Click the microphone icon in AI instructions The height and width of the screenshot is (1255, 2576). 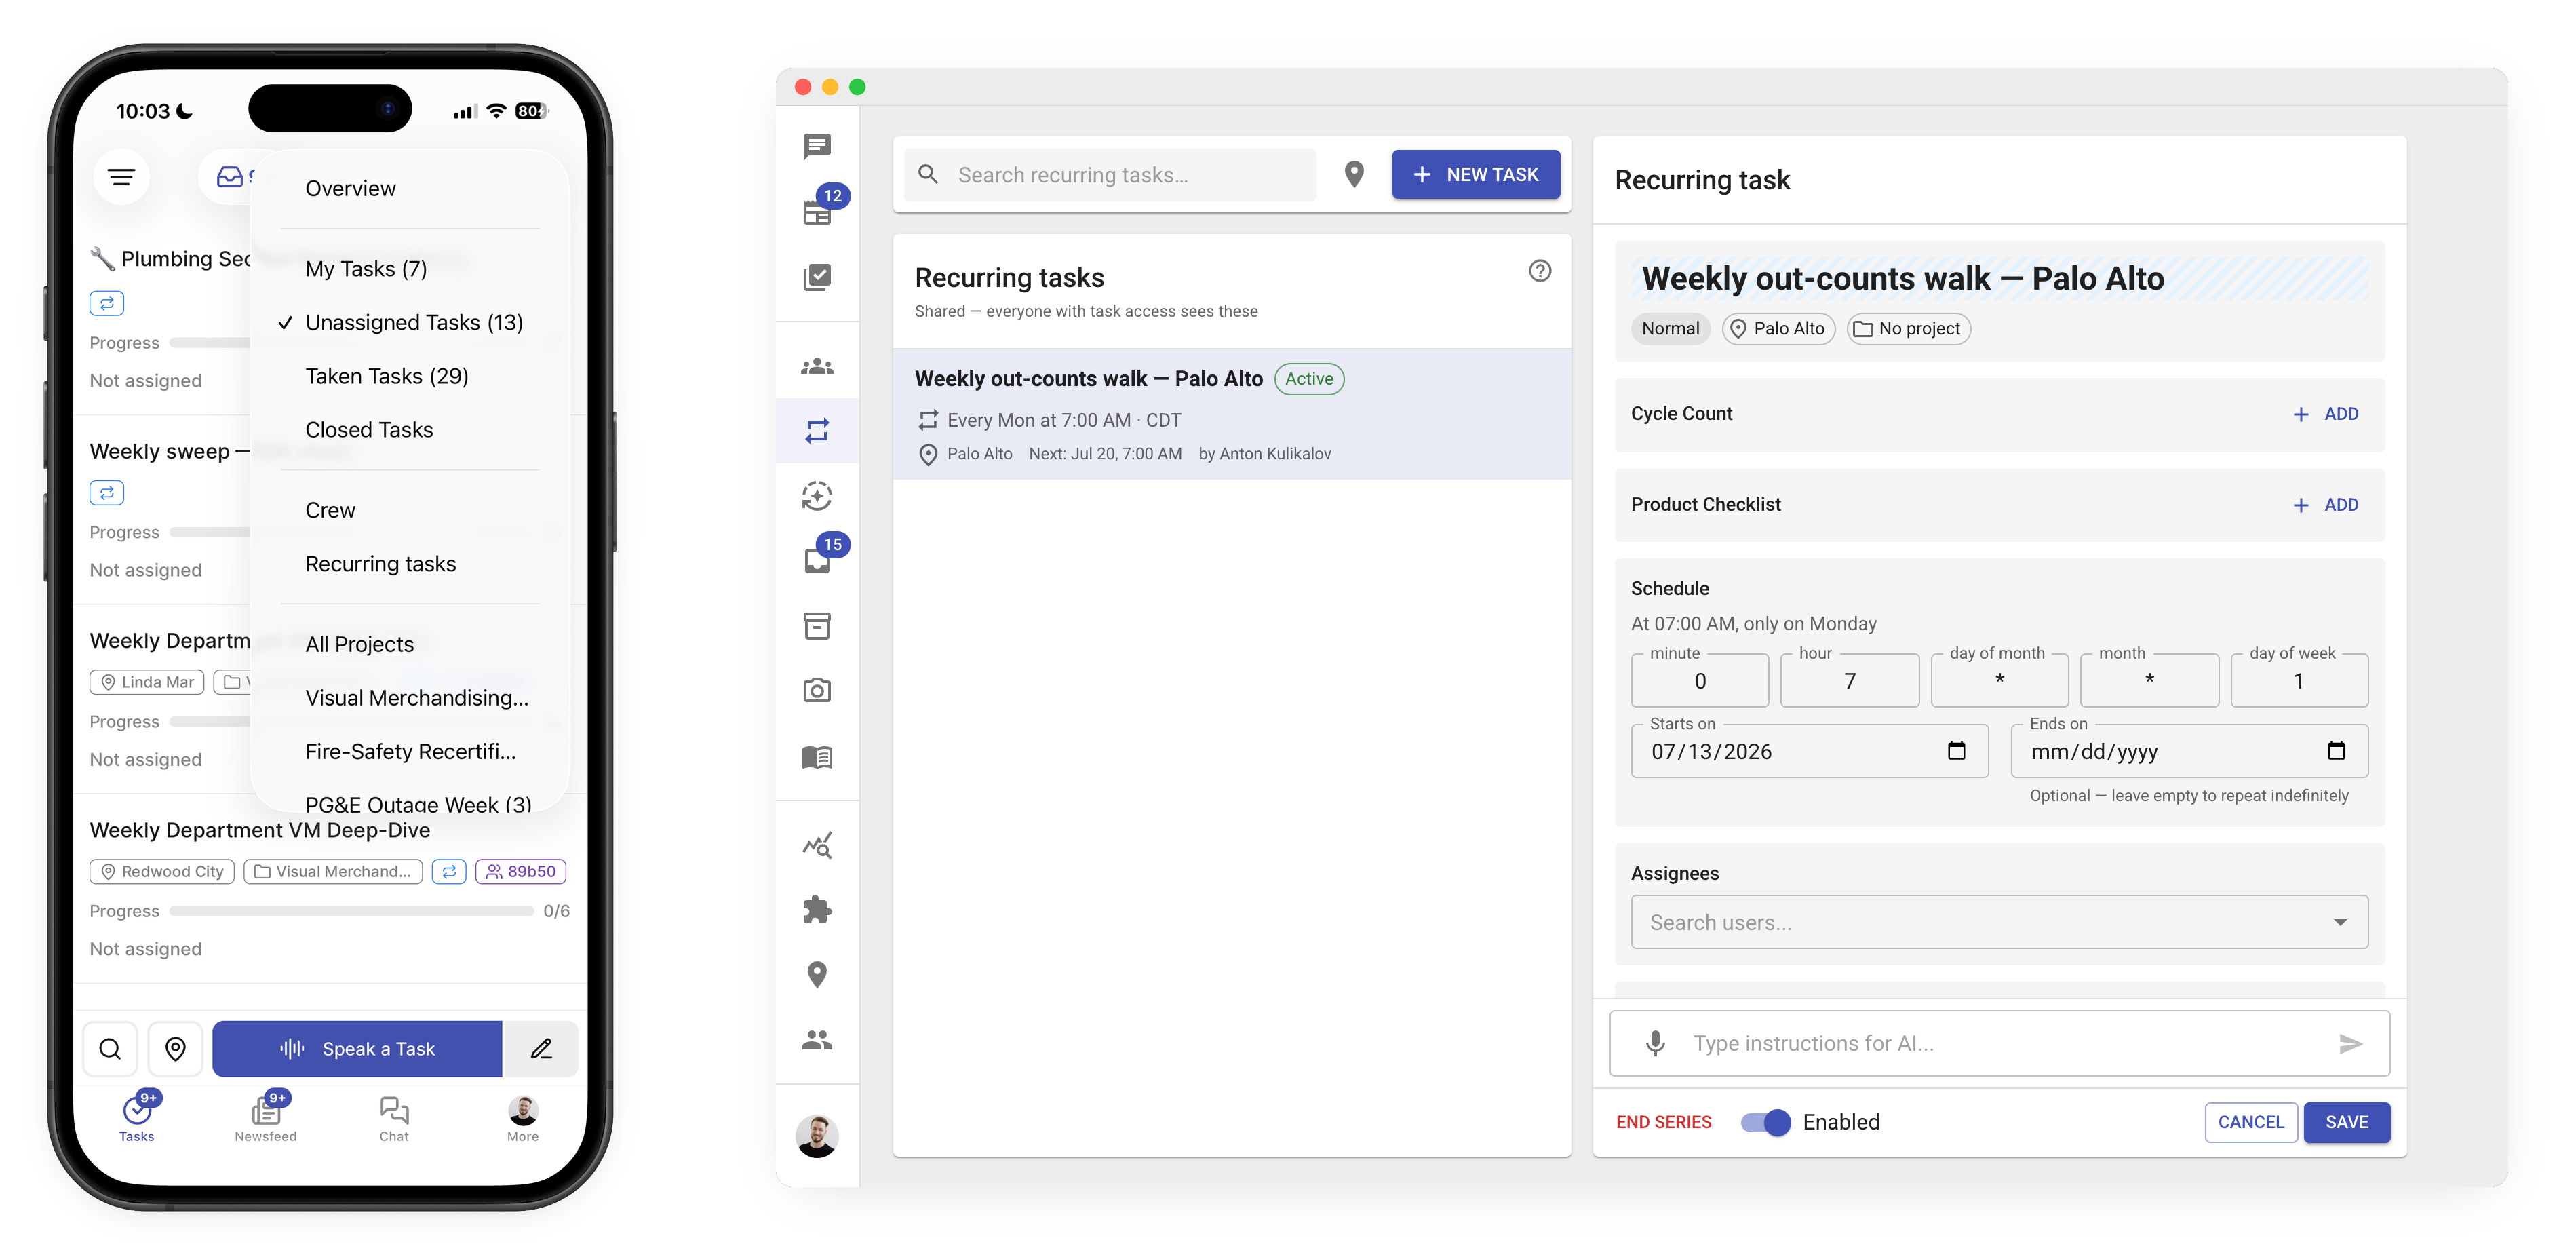click(x=1655, y=1043)
